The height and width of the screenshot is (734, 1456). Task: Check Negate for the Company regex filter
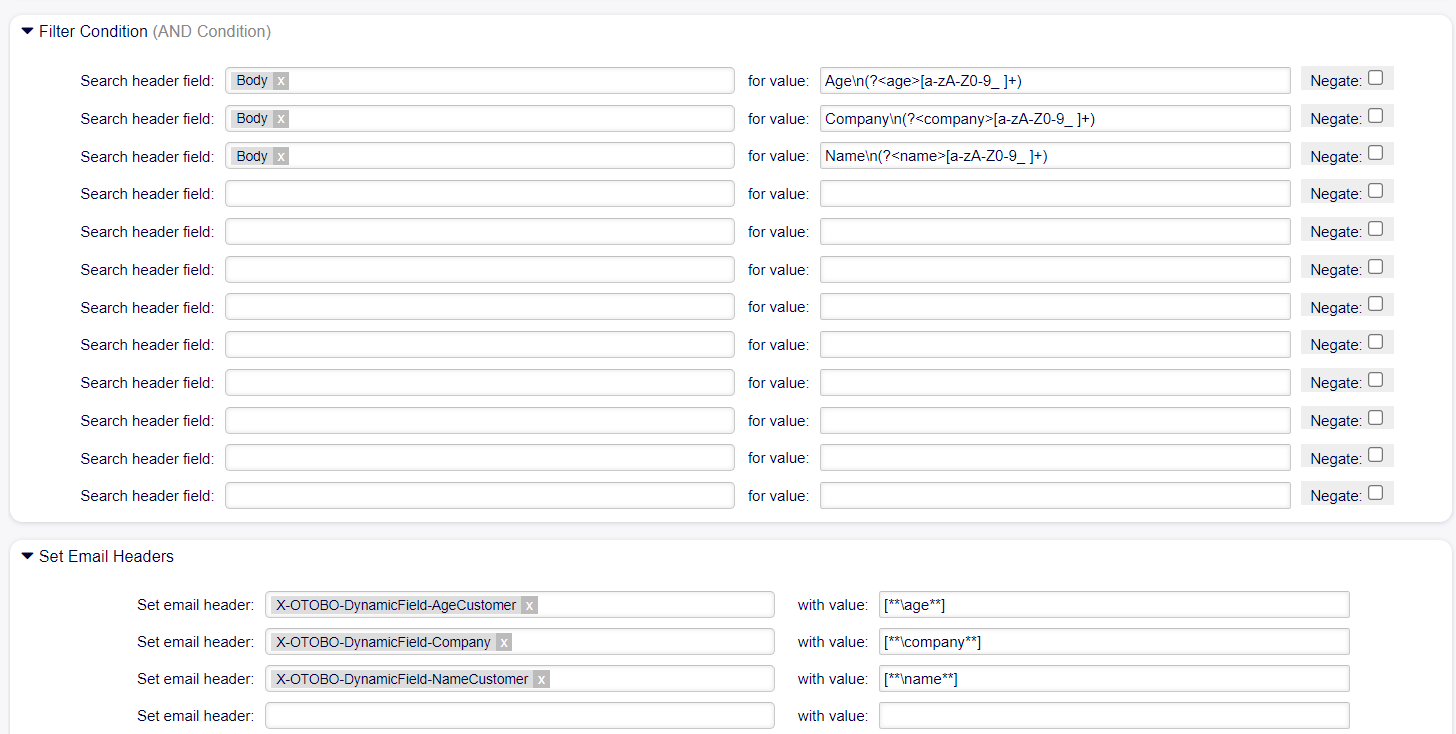point(1375,116)
